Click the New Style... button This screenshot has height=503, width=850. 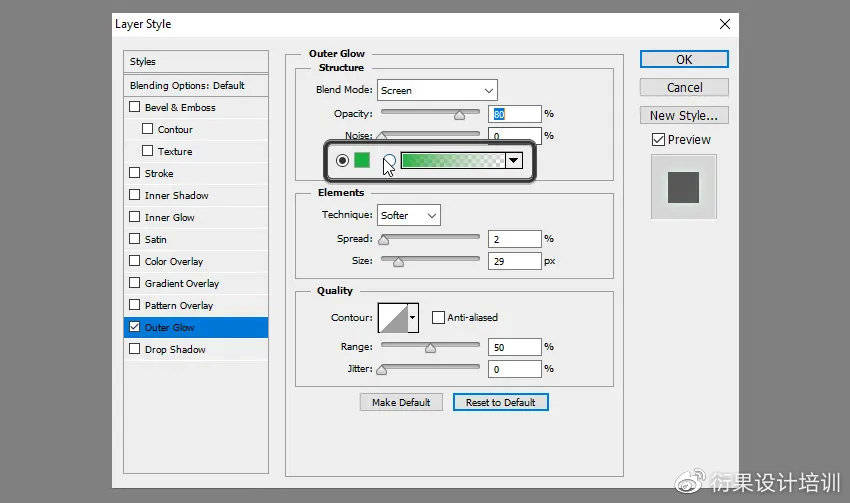[684, 115]
